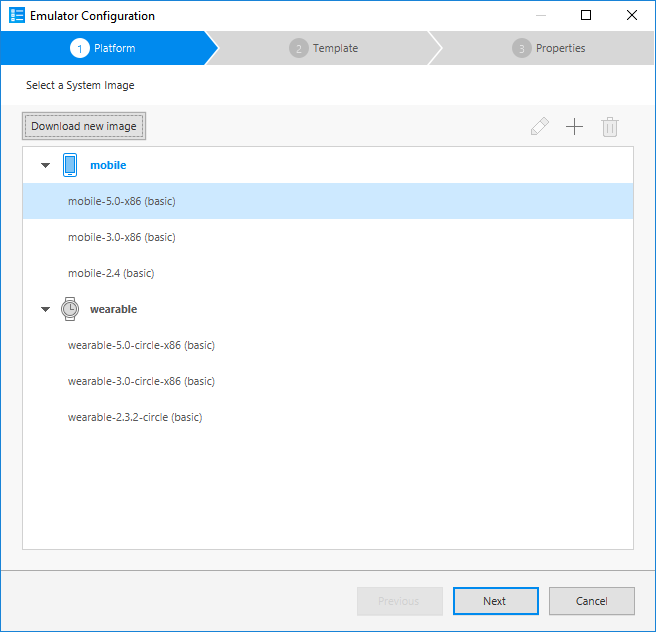Pick wearable-3.0-circle-x86 (basic) image
Viewport: 656px width, 632px height.
141,381
